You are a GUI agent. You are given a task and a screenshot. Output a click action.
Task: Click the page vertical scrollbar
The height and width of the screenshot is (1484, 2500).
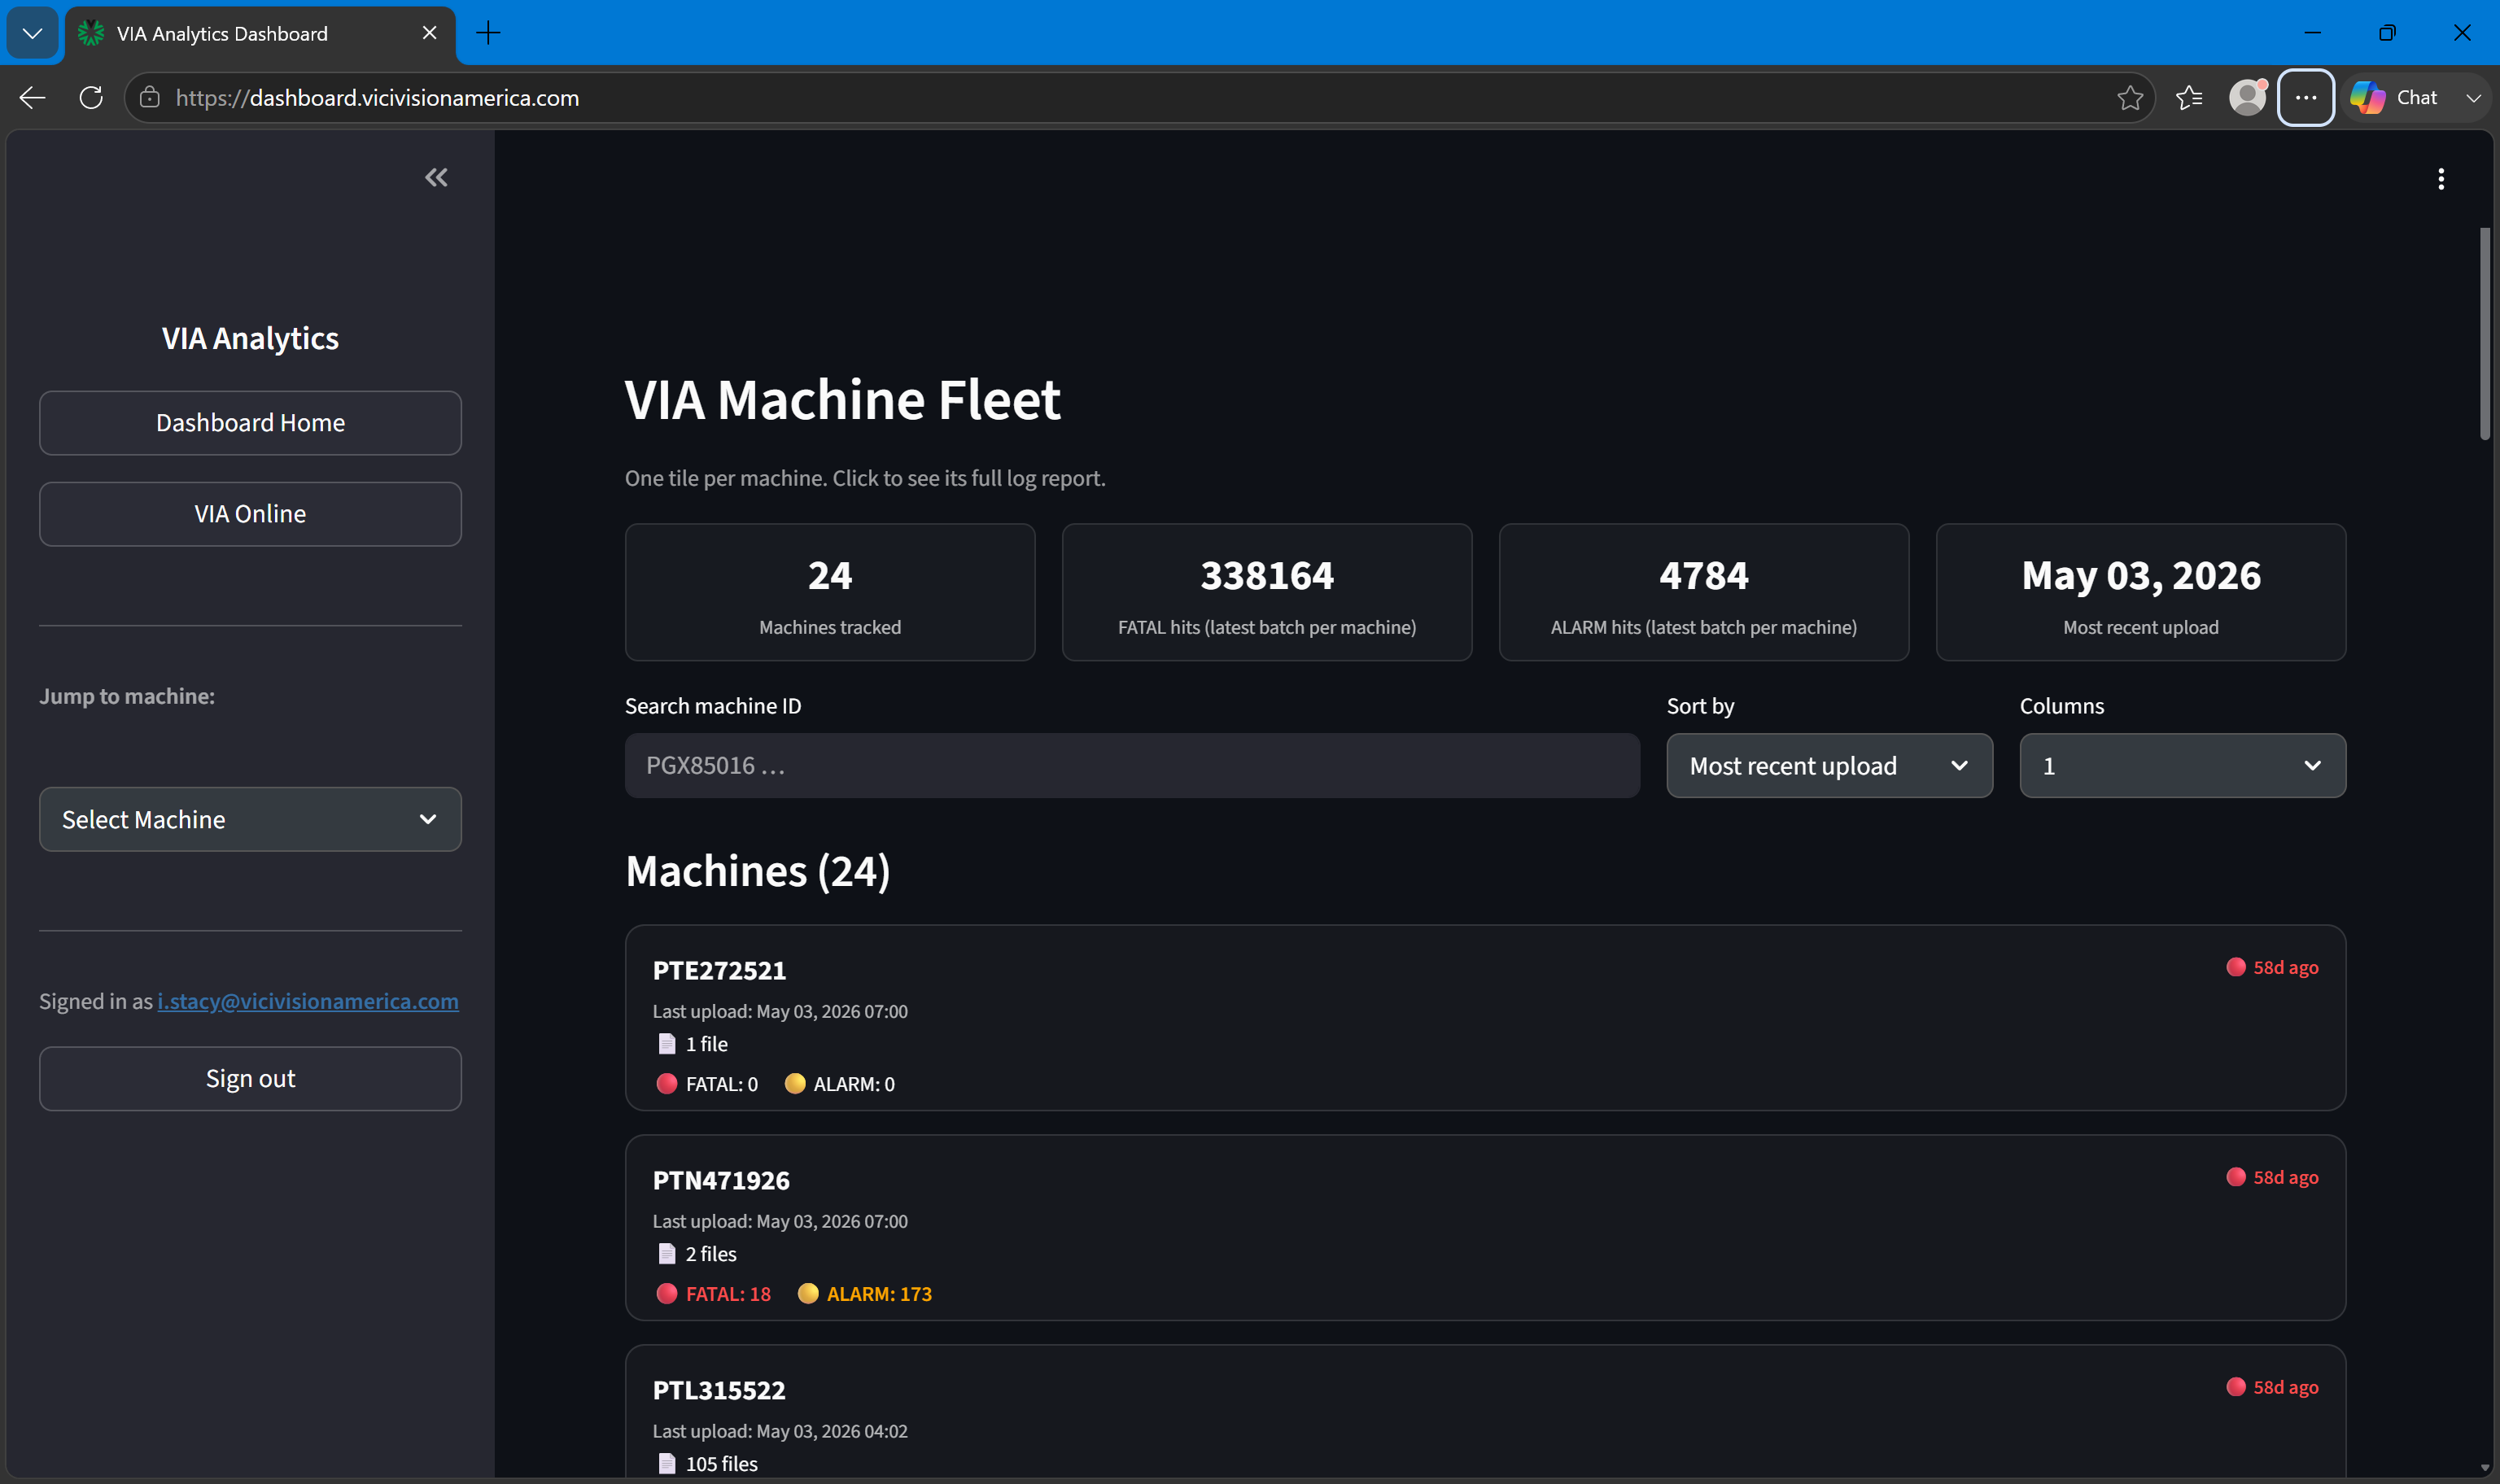pos(2484,334)
